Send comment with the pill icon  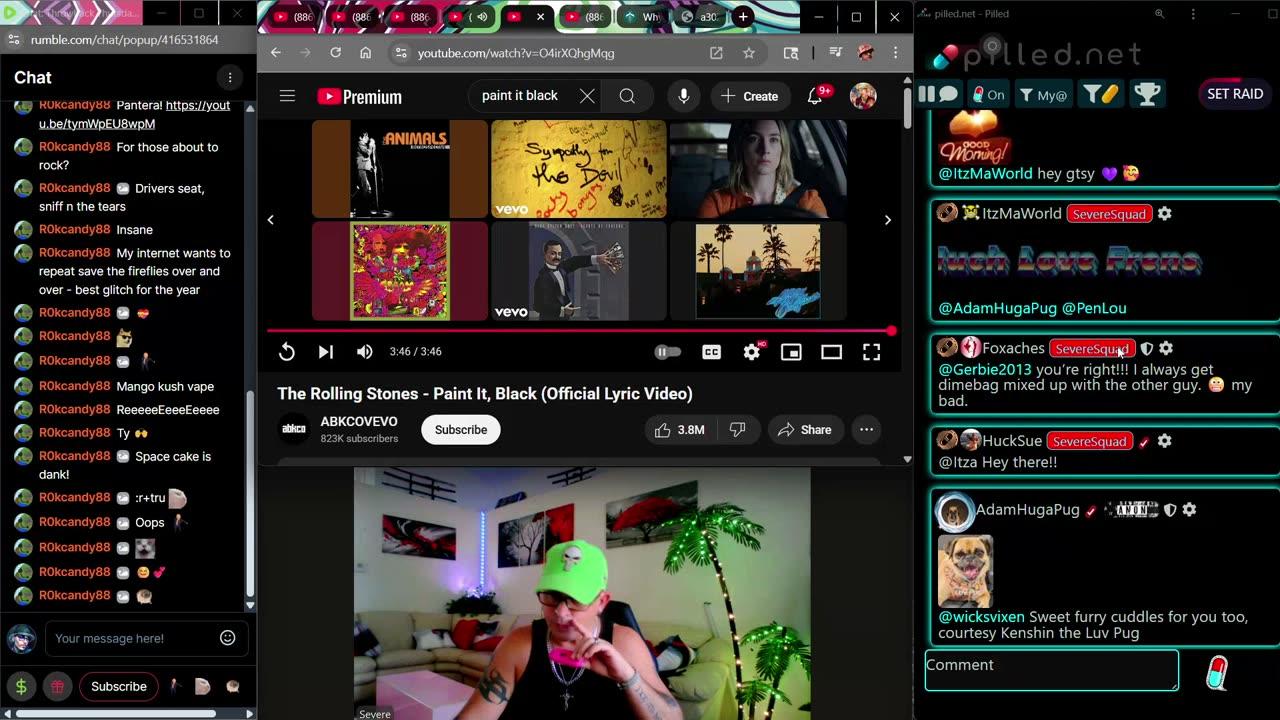pos(1216,673)
